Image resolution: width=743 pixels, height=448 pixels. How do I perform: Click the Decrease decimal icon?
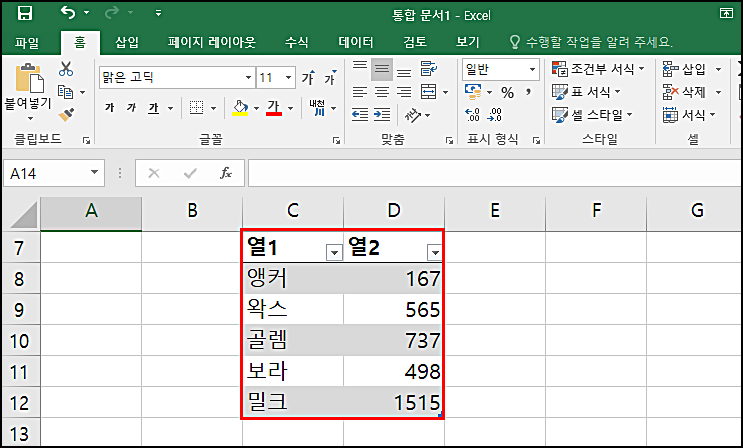(495, 115)
